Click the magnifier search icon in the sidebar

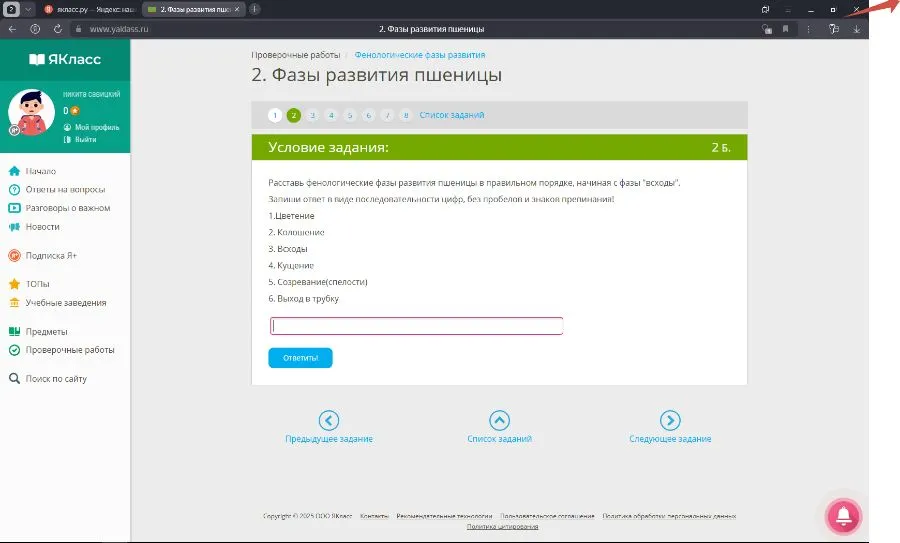14,378
